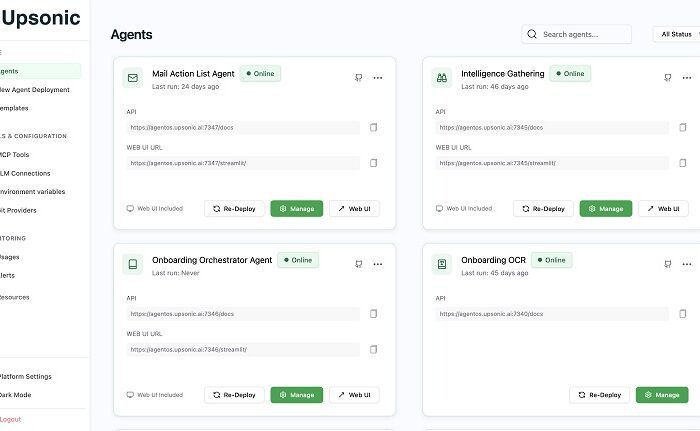The width and height of the screenshot is (700, 431).
Task: Open the three-dot menu for Intelligence Gathering
Action: point(687,78)
